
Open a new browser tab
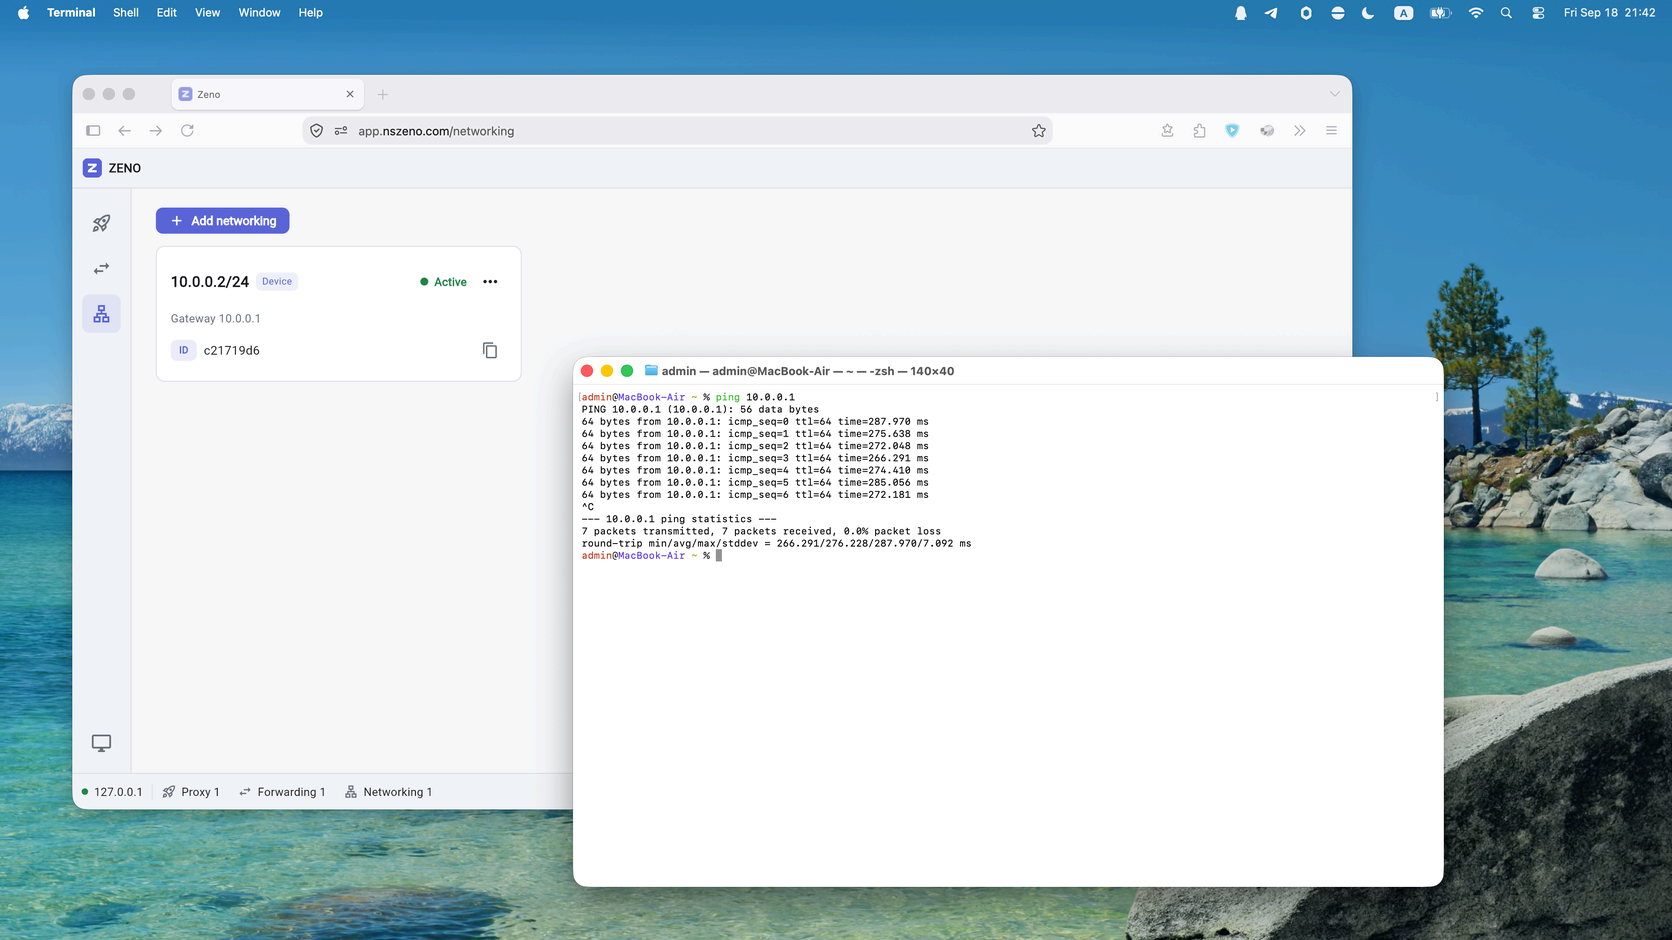(x=383, y=95)
